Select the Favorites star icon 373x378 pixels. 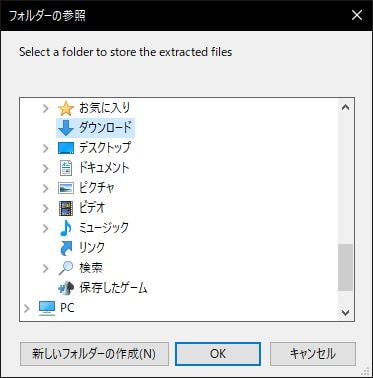(66, 108)
